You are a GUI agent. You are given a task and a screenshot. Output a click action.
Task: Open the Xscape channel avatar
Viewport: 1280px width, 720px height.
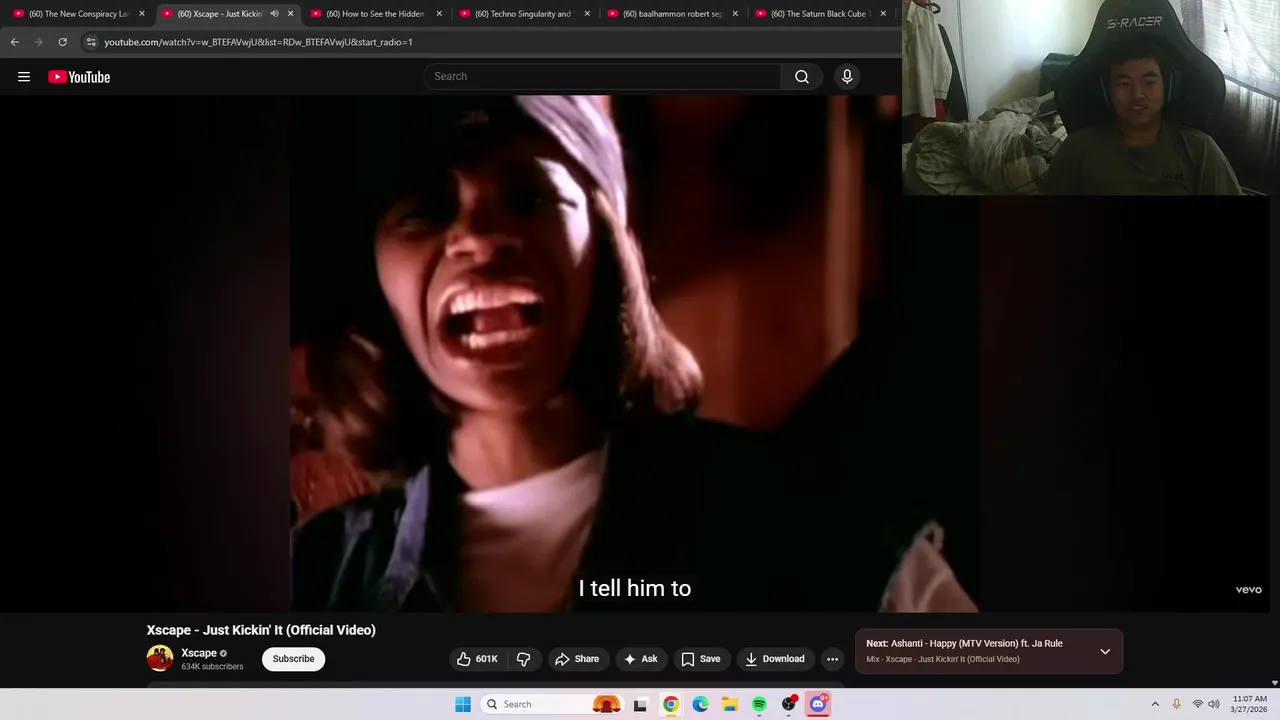[160, 658]
